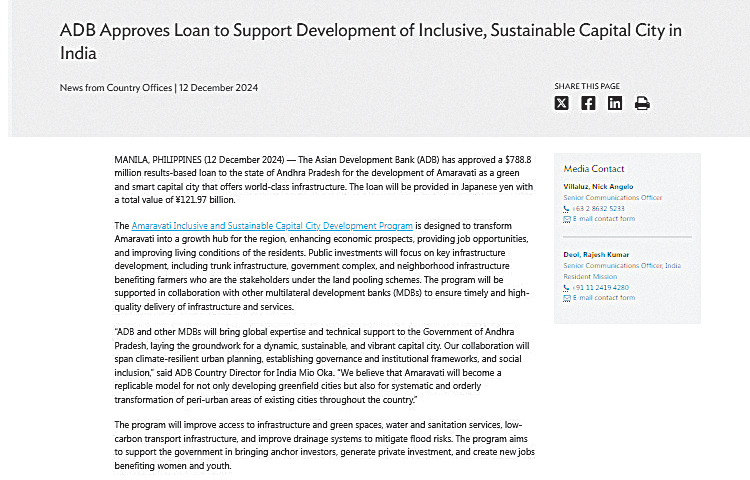Open Deol, Rajesh Kumar contact name
750x480 pixels.
tap(596, 254)
